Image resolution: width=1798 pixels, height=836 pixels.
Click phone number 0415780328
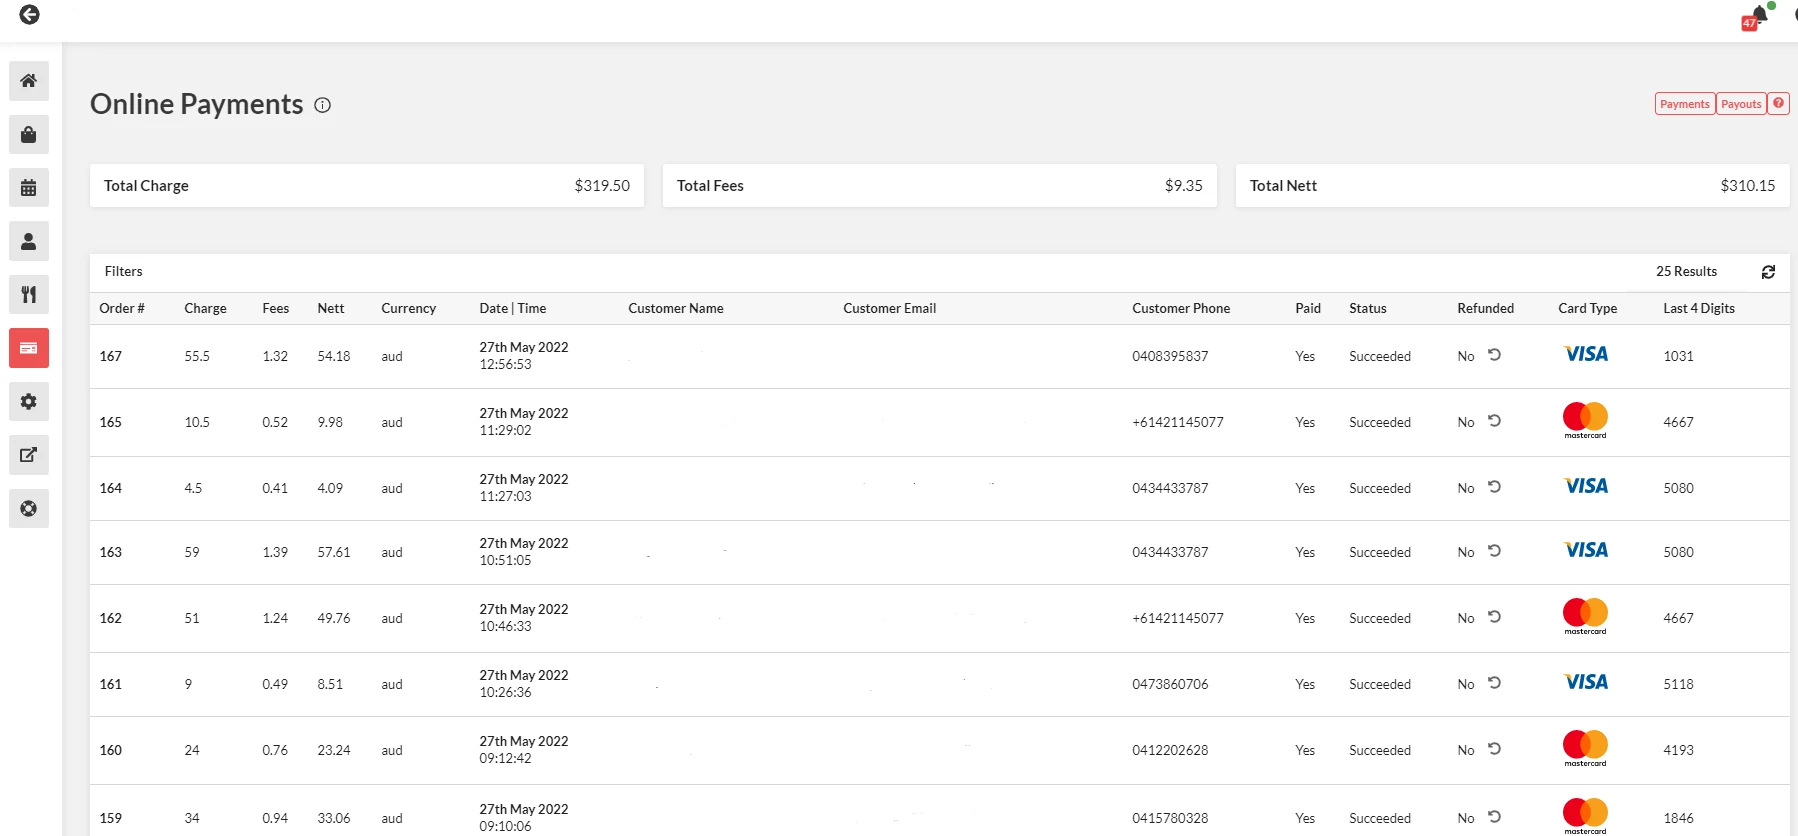(1170, 818)
